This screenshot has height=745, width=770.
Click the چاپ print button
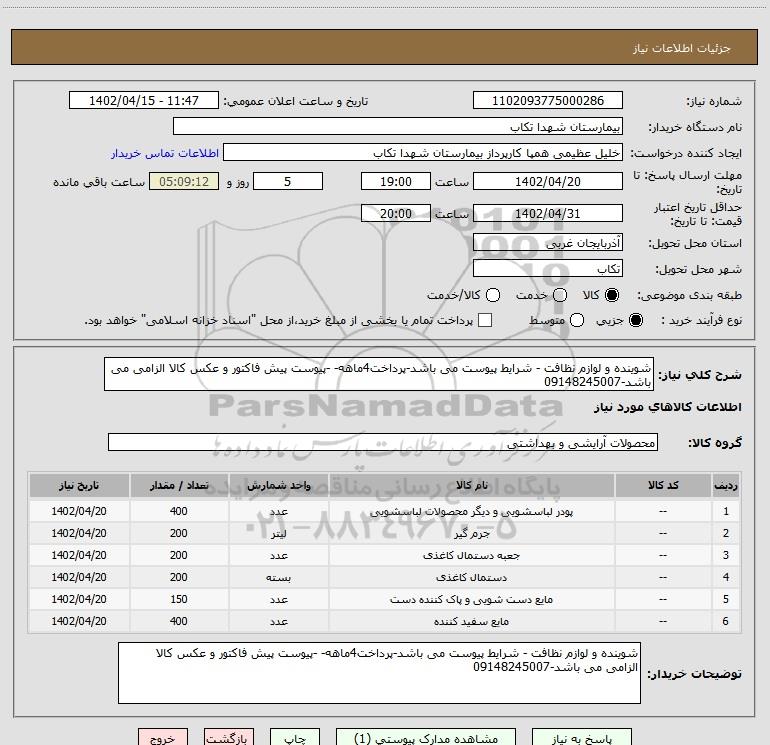pos(295,738)
